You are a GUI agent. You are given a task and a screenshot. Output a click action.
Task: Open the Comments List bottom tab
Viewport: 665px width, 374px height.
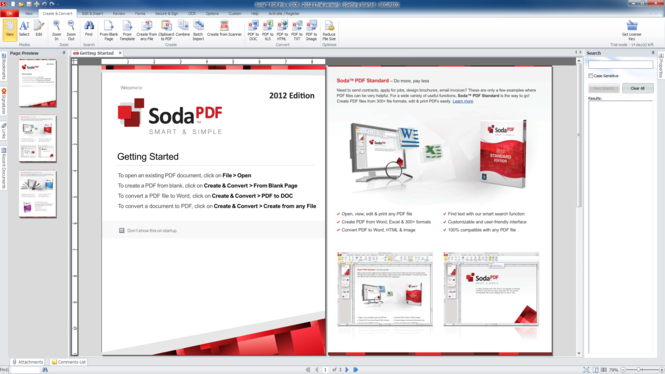69,362
